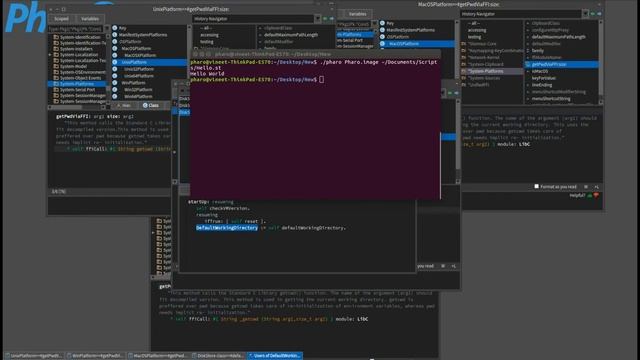The image size is (640, 360).
Task: Click class icon beside Win64Platform
Action: click(x=115, y=96)
